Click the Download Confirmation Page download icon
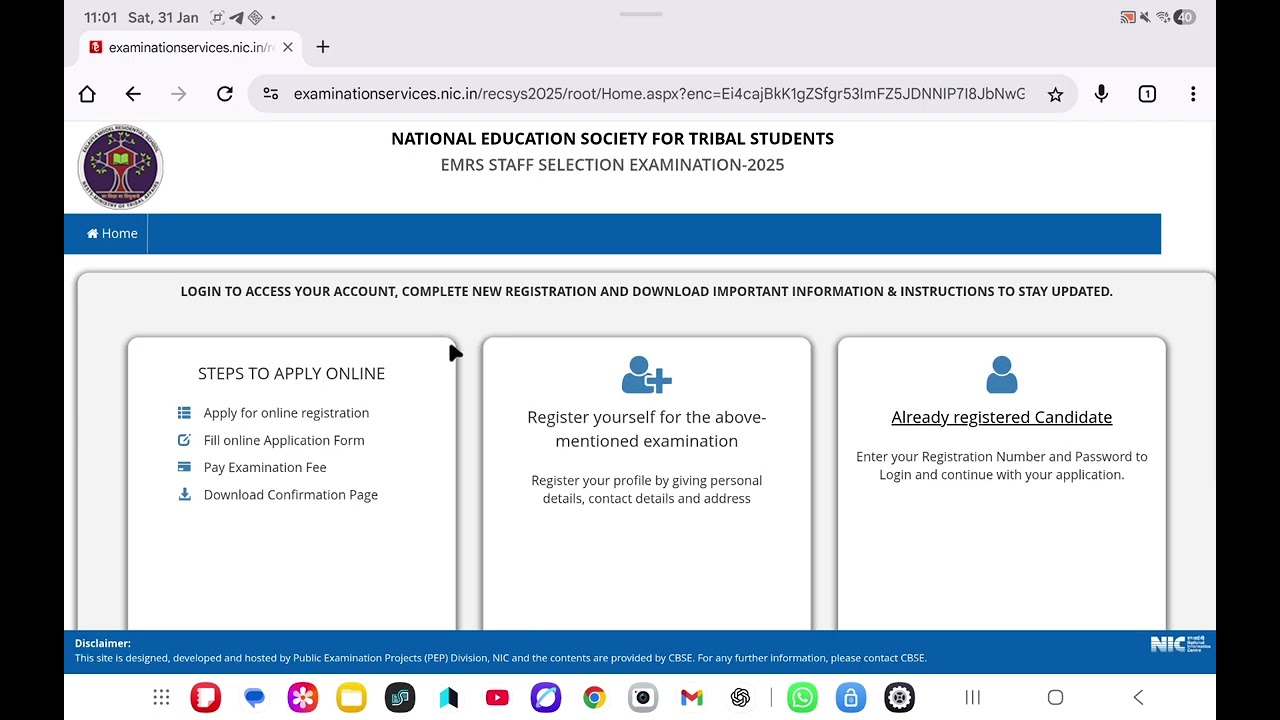Screen dimensions: 1280x720 pos(184,494)
